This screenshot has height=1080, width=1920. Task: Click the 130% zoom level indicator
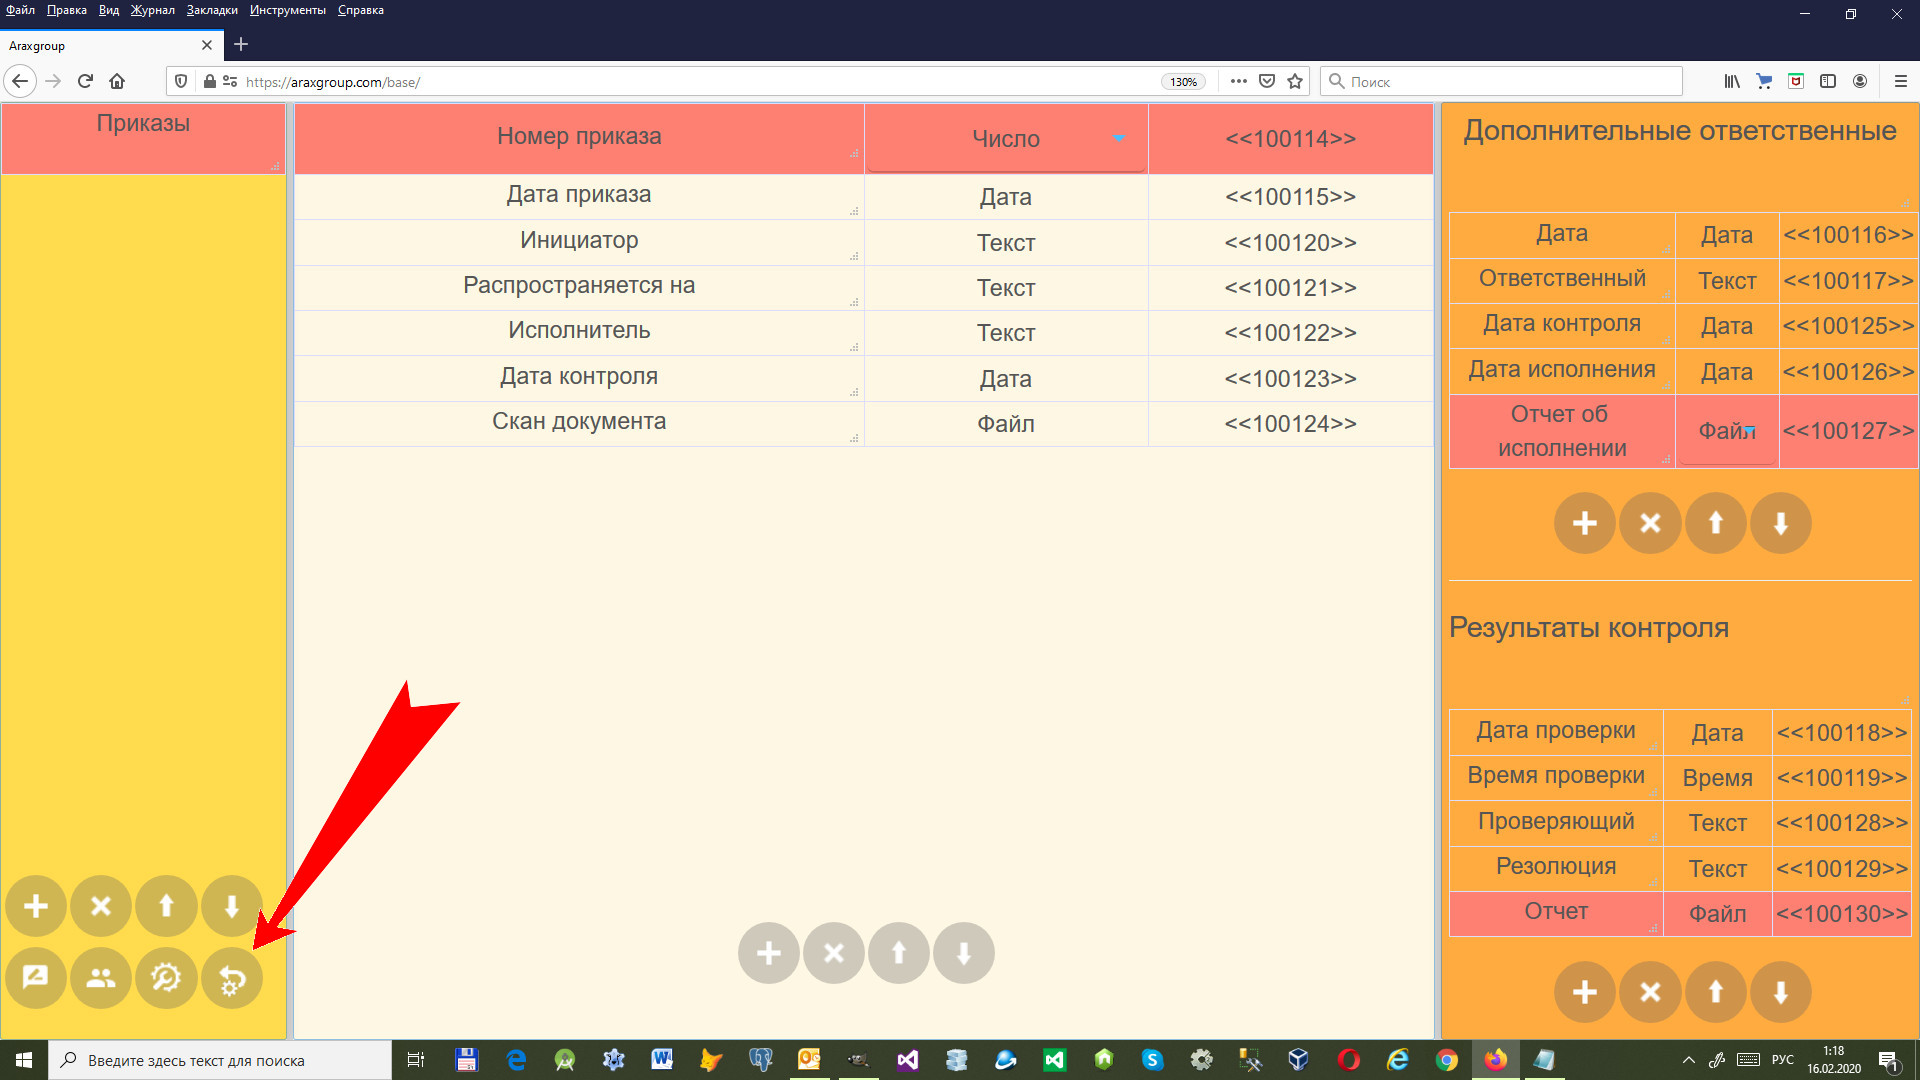click(1183, 82)
